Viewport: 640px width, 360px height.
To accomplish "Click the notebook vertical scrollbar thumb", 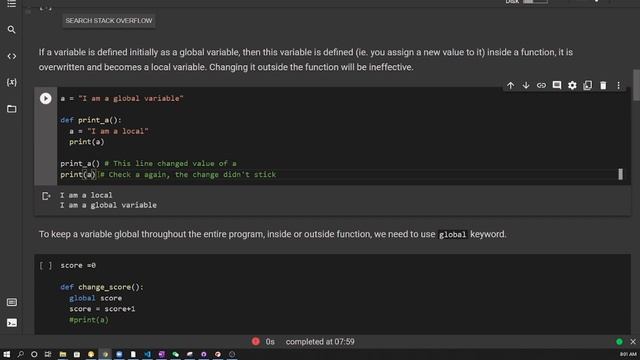I will (x=636, y=85).
